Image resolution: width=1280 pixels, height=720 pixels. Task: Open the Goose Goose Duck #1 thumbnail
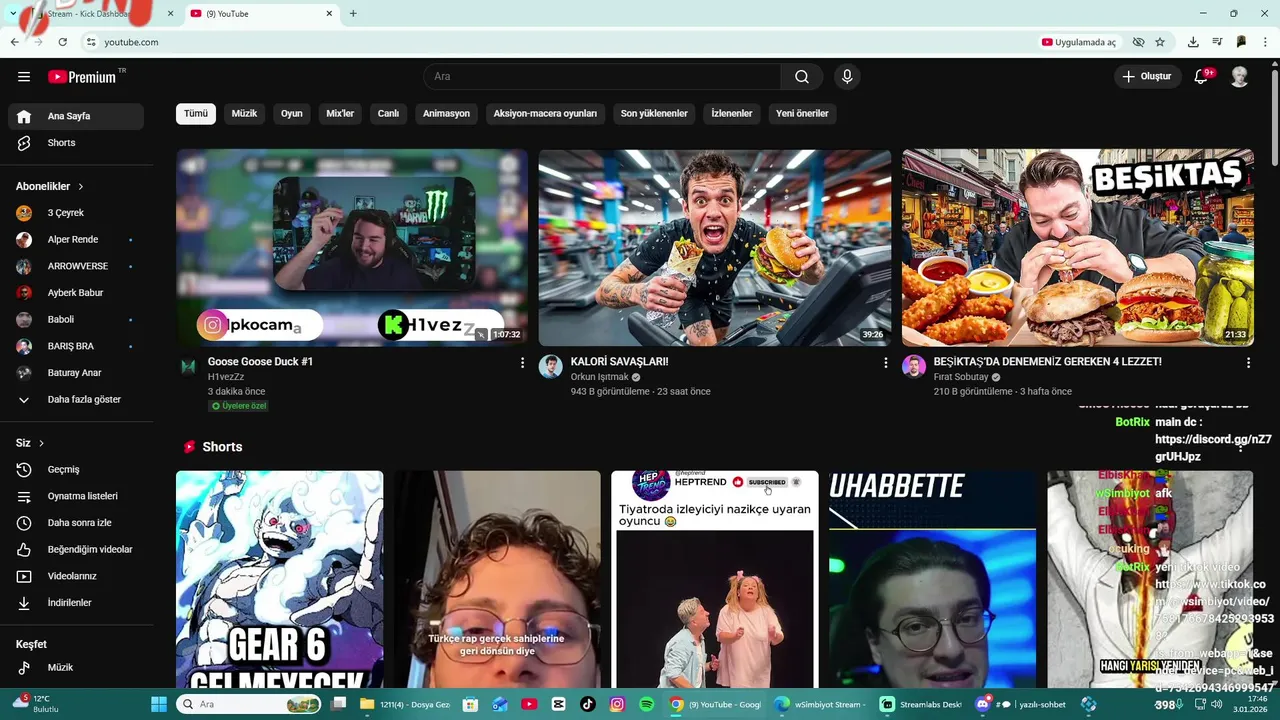(352, 248)
